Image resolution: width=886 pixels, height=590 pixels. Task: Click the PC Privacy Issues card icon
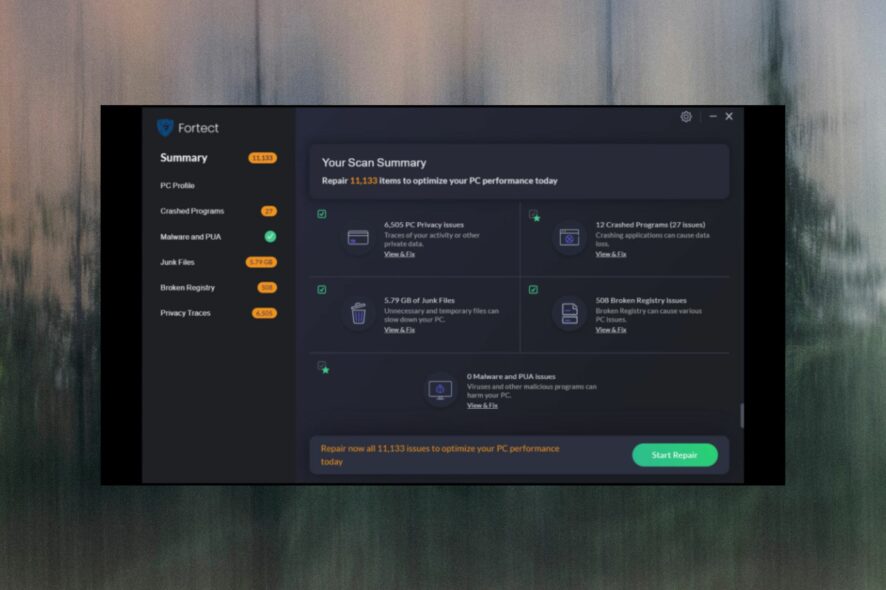click(358, 238)
